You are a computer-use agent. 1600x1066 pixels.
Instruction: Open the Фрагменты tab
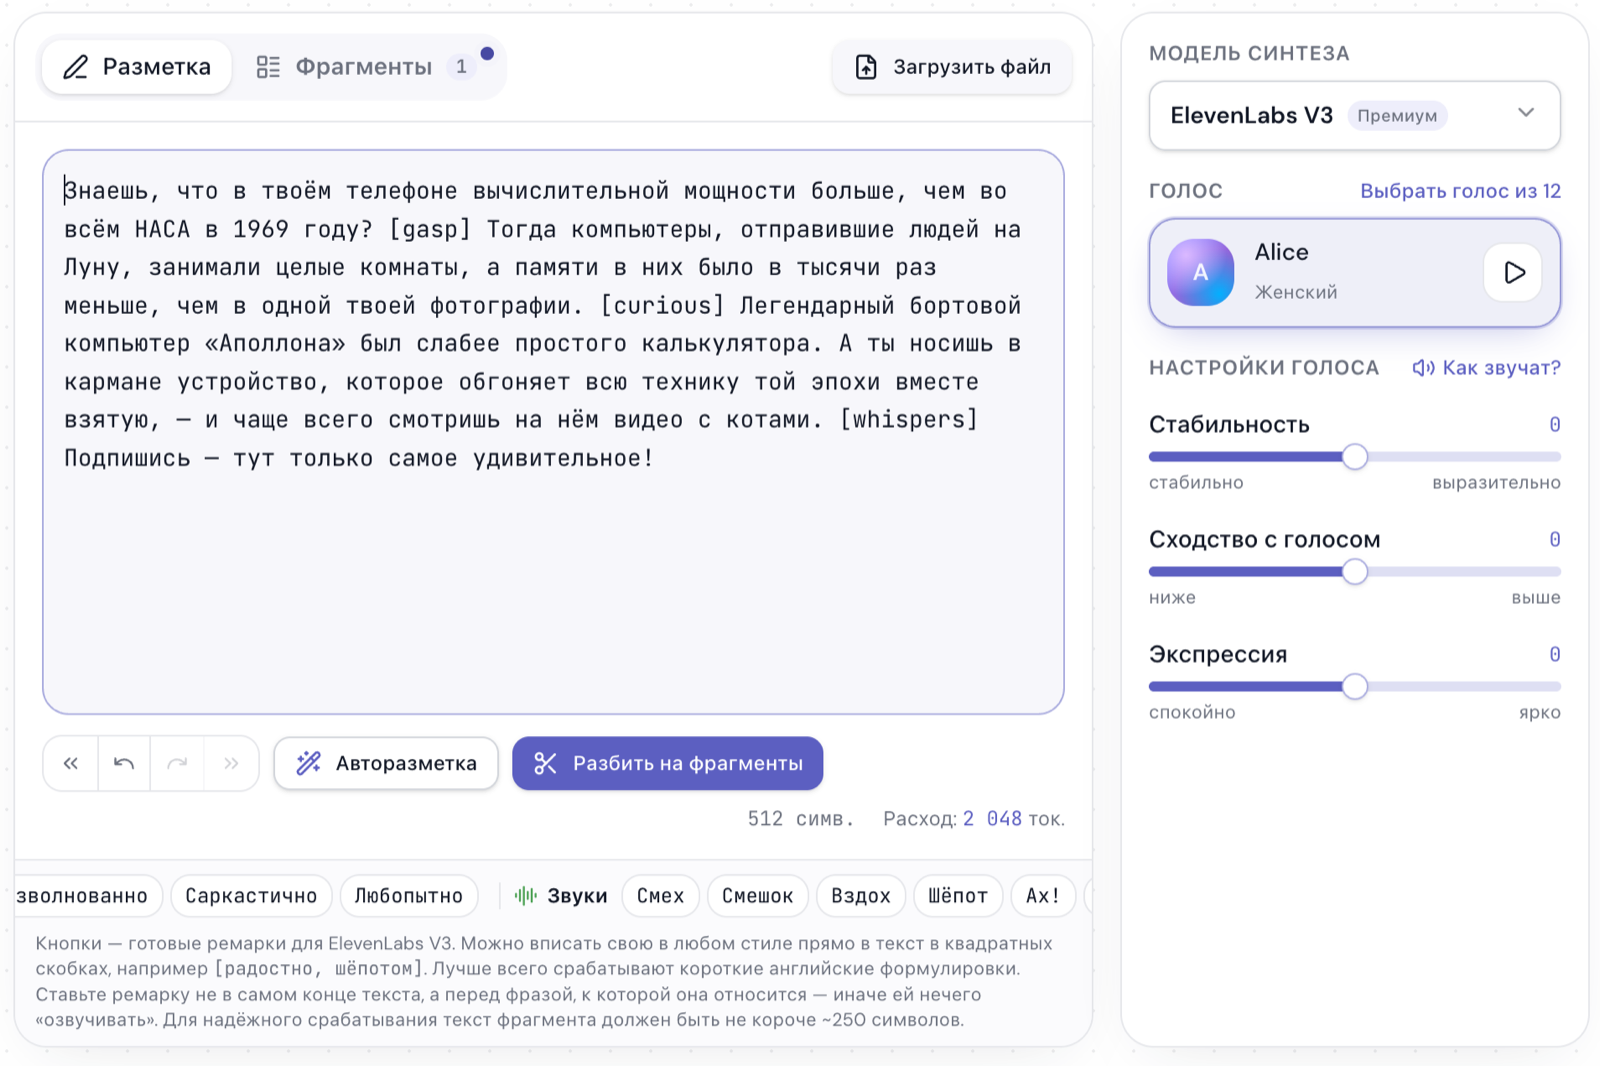(365, 67)
